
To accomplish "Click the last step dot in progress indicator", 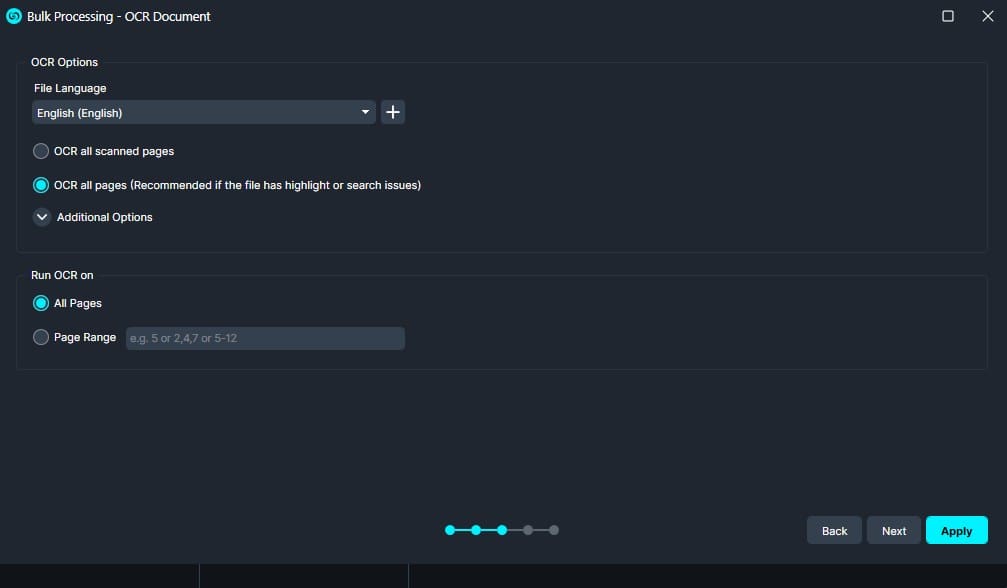I will tap(554, 530).
